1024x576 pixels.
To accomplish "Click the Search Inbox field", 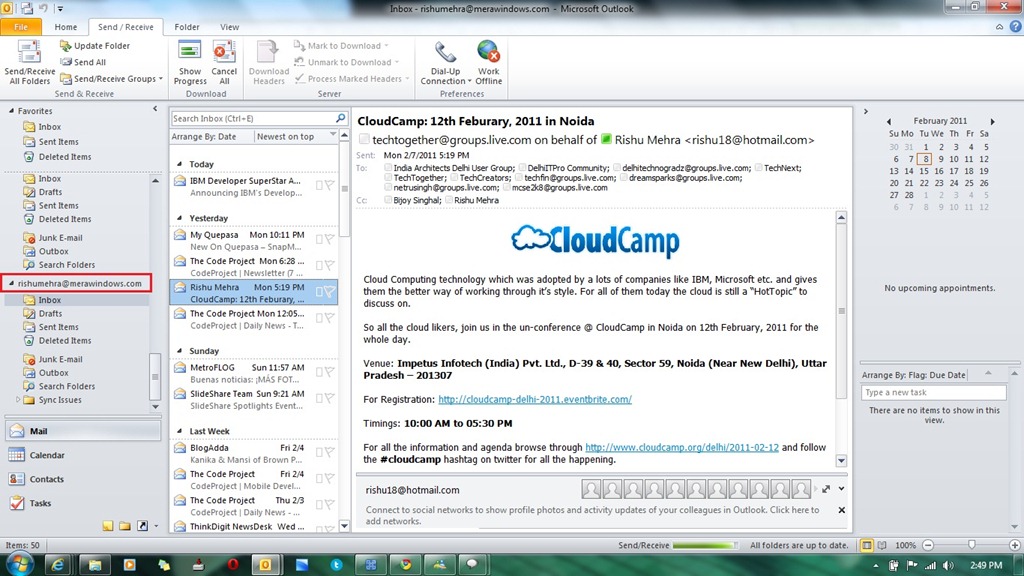I will click(253, 118).
